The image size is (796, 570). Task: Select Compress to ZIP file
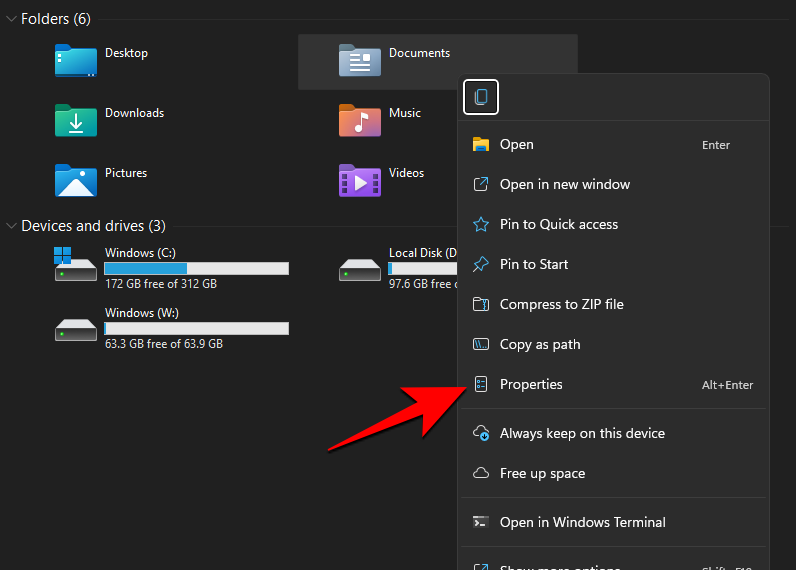[613, 305]
